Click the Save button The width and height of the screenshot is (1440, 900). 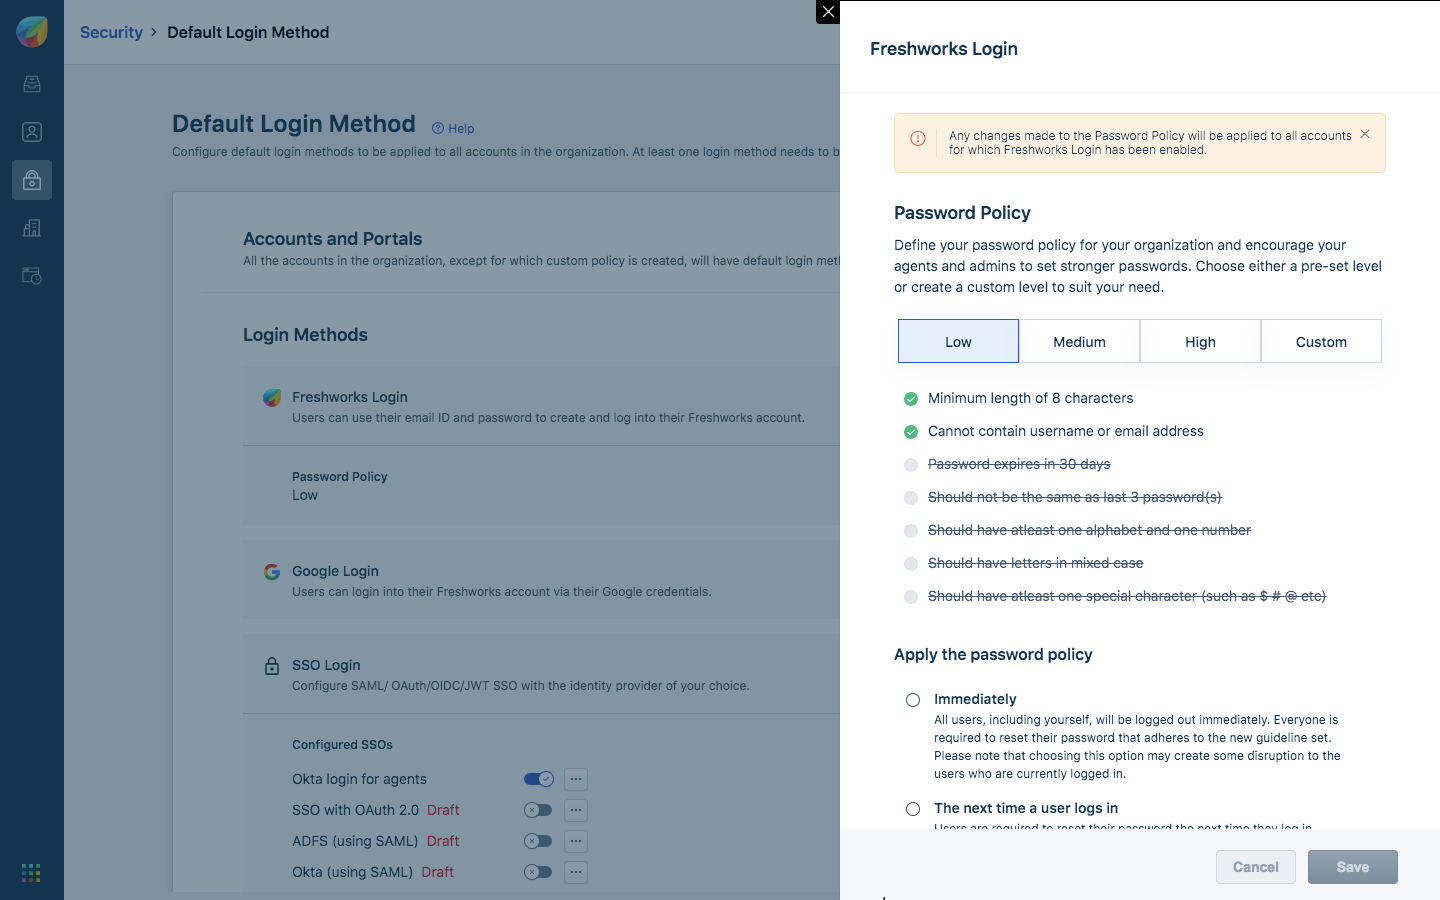[1353, 867]
